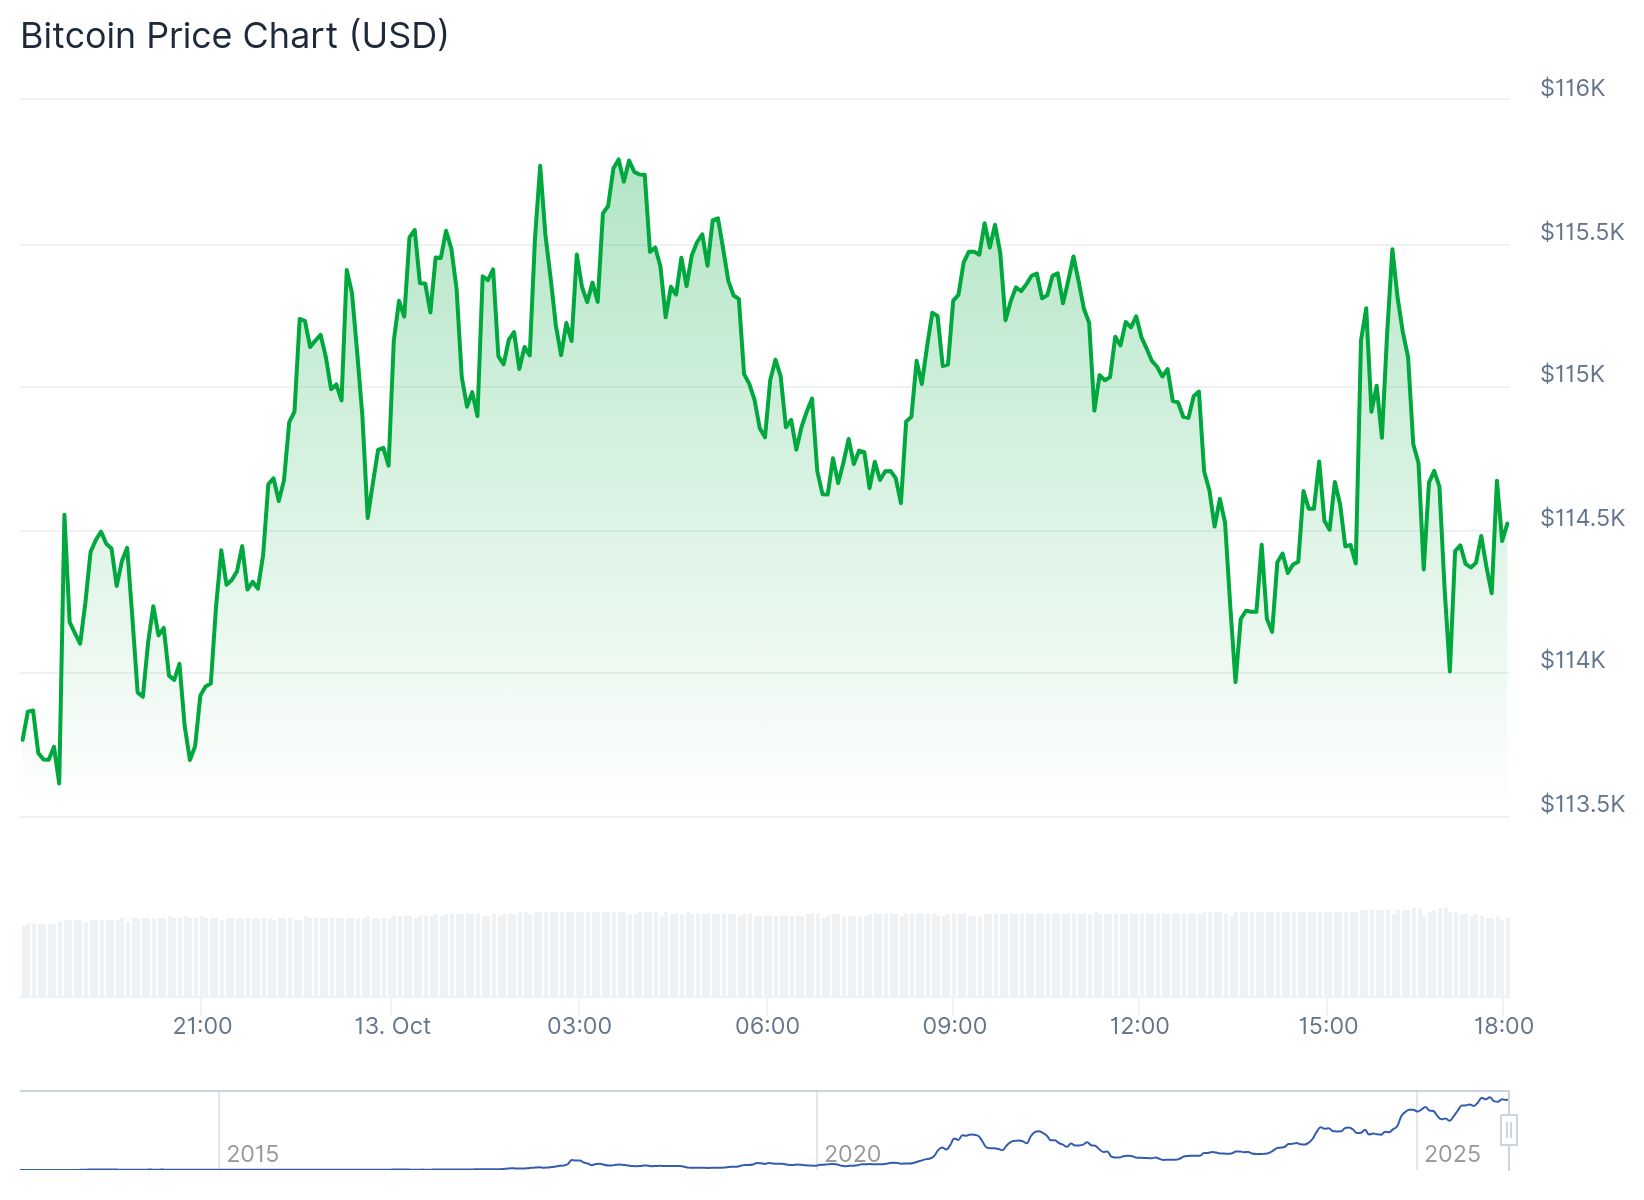Choose the 06:00 time axis label
The width and height of the screenshot is (1644, 1200).
pos(767,1026)
